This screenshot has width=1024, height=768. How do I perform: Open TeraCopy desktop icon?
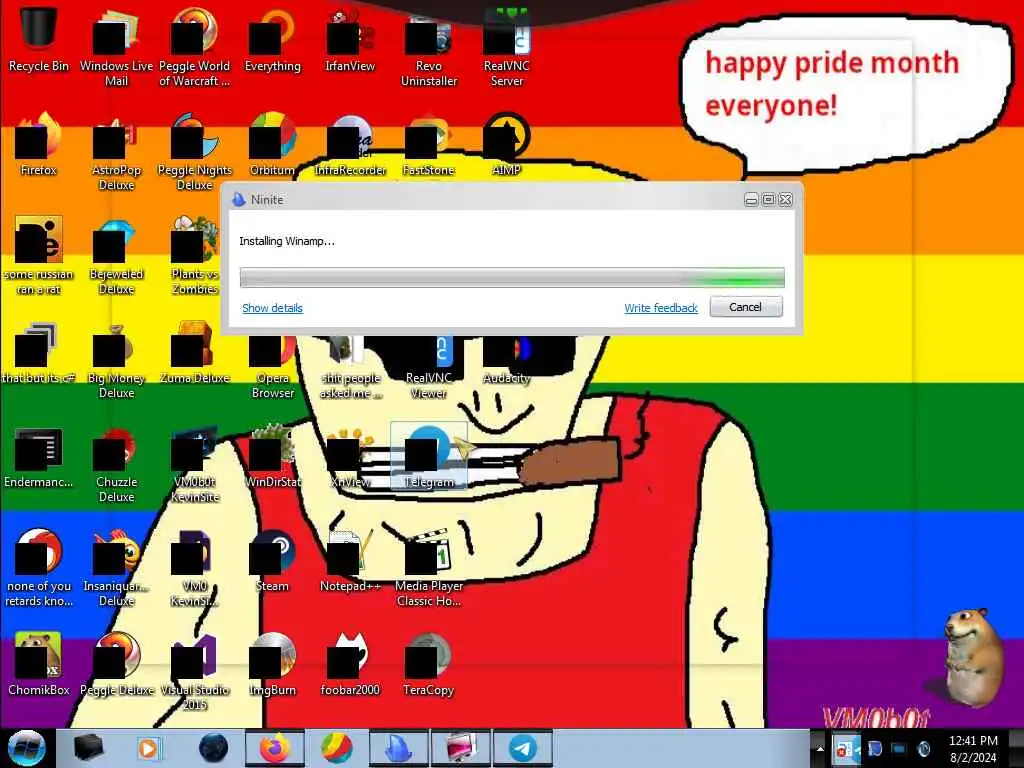[x=428, y=664]
